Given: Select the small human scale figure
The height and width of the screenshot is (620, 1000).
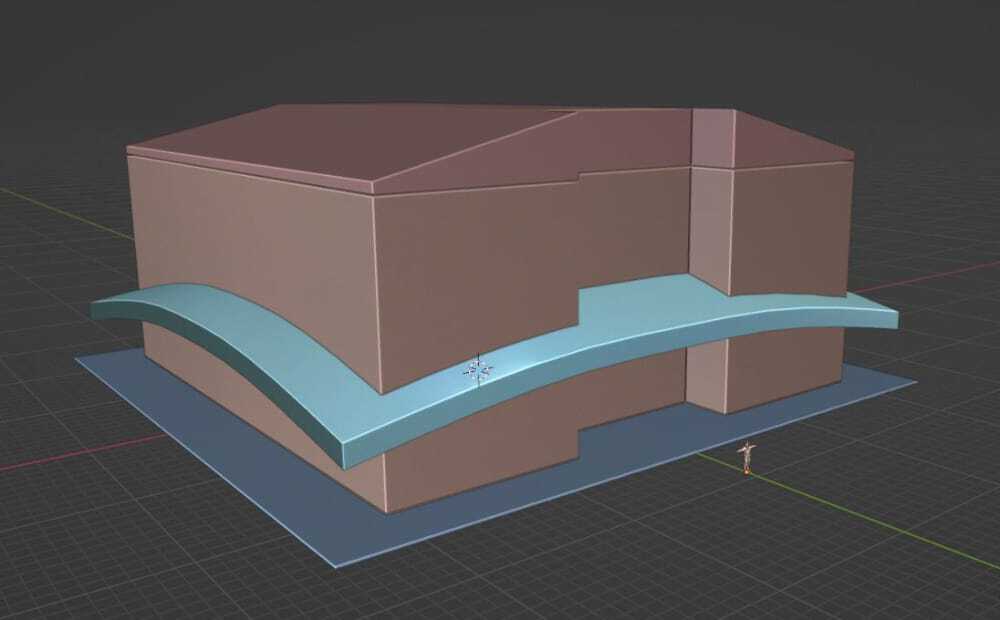Looking at the screenshot, I should pyautogui.click(x=746, y=457).
